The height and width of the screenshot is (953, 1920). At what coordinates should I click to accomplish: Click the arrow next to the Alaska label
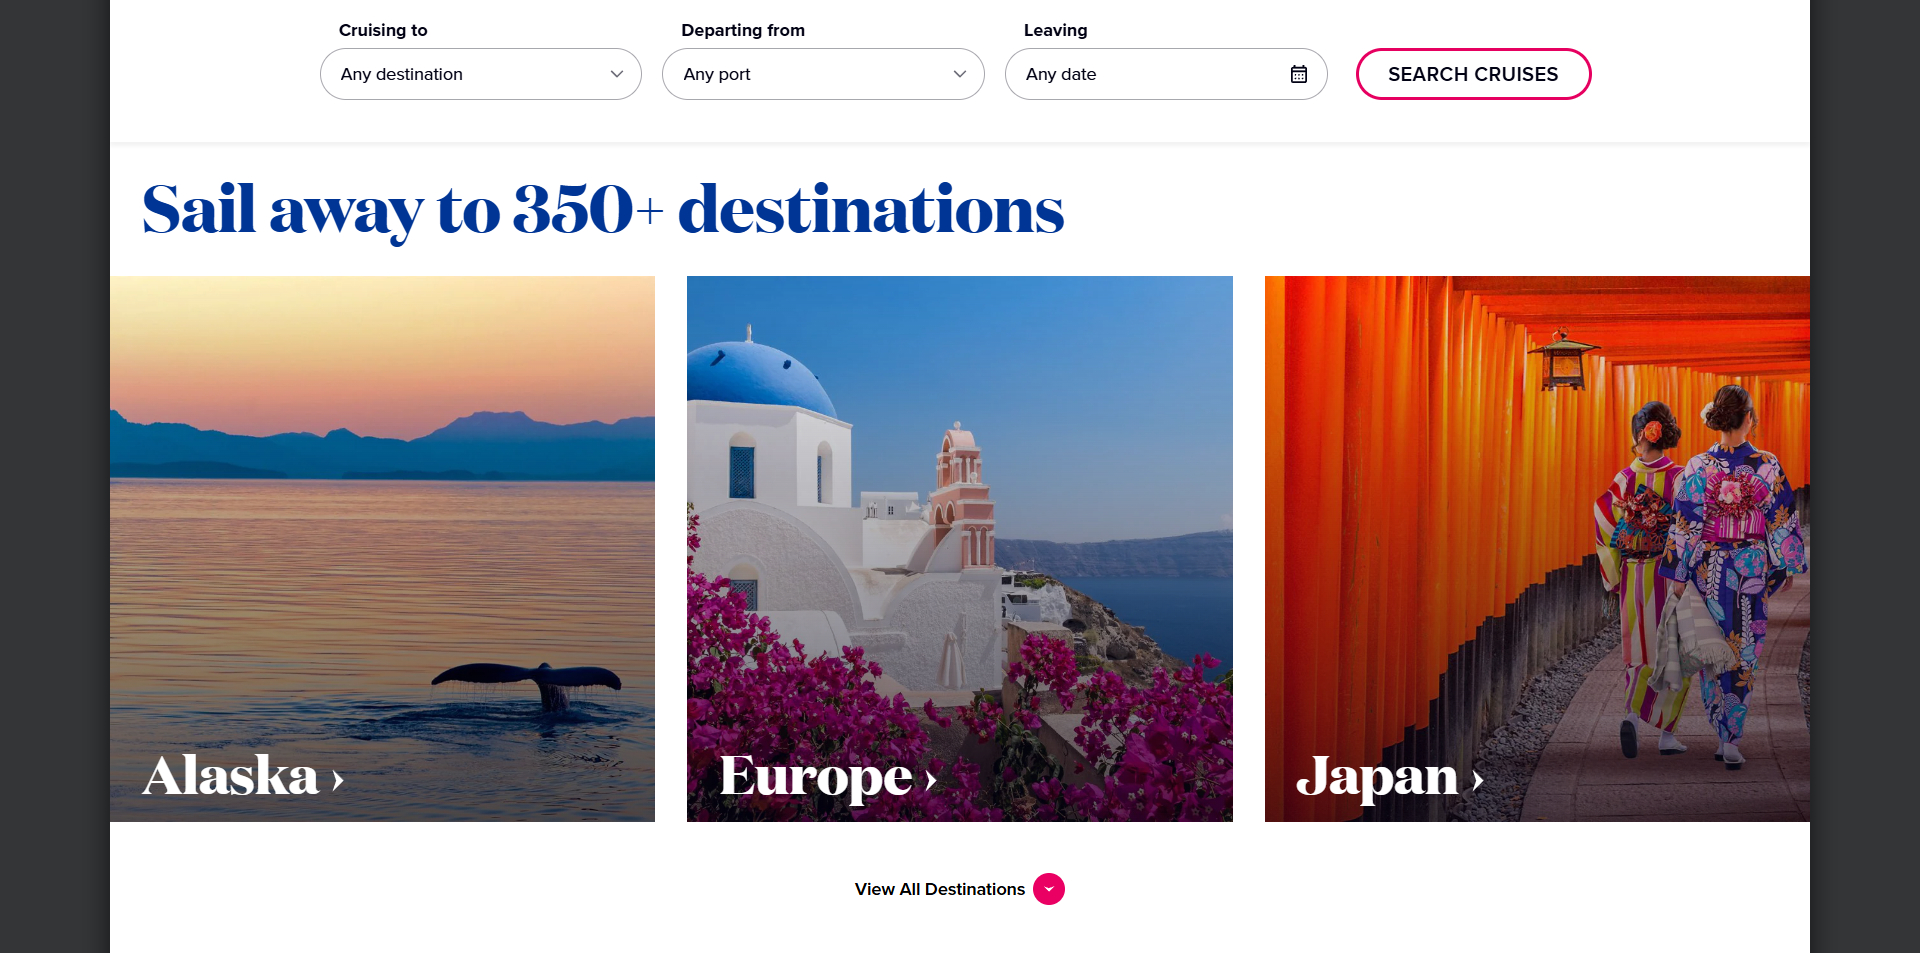click(334, 780)
